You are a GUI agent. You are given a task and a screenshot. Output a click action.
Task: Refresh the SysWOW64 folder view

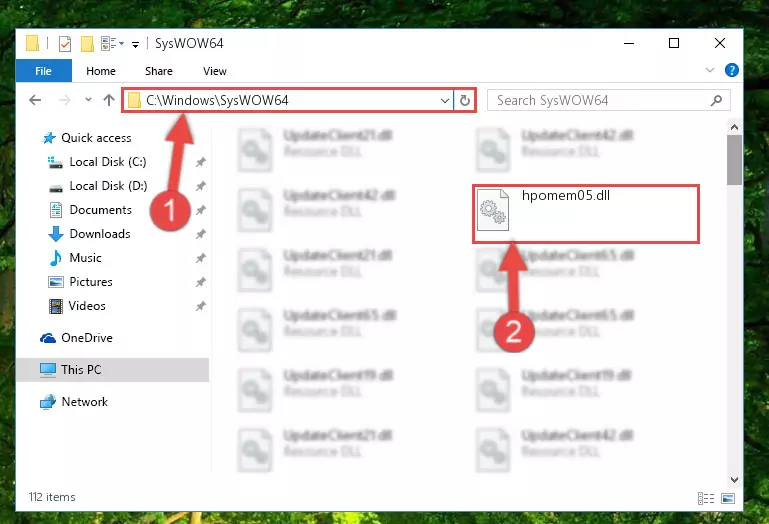tap(464, 101)
